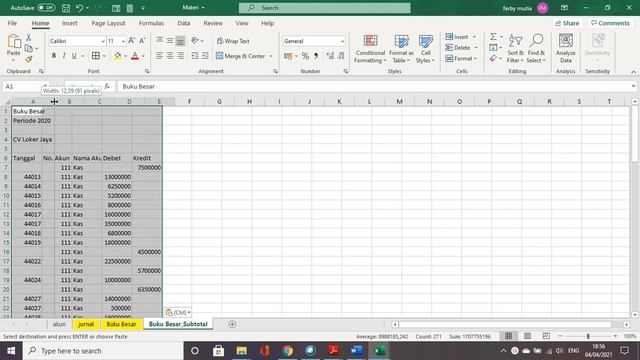Image resolution: width=640 pixels, height=360 pixels.
Task: Open Paste Options (Ctrl) dropdown
Action: [x=178, y=312]
